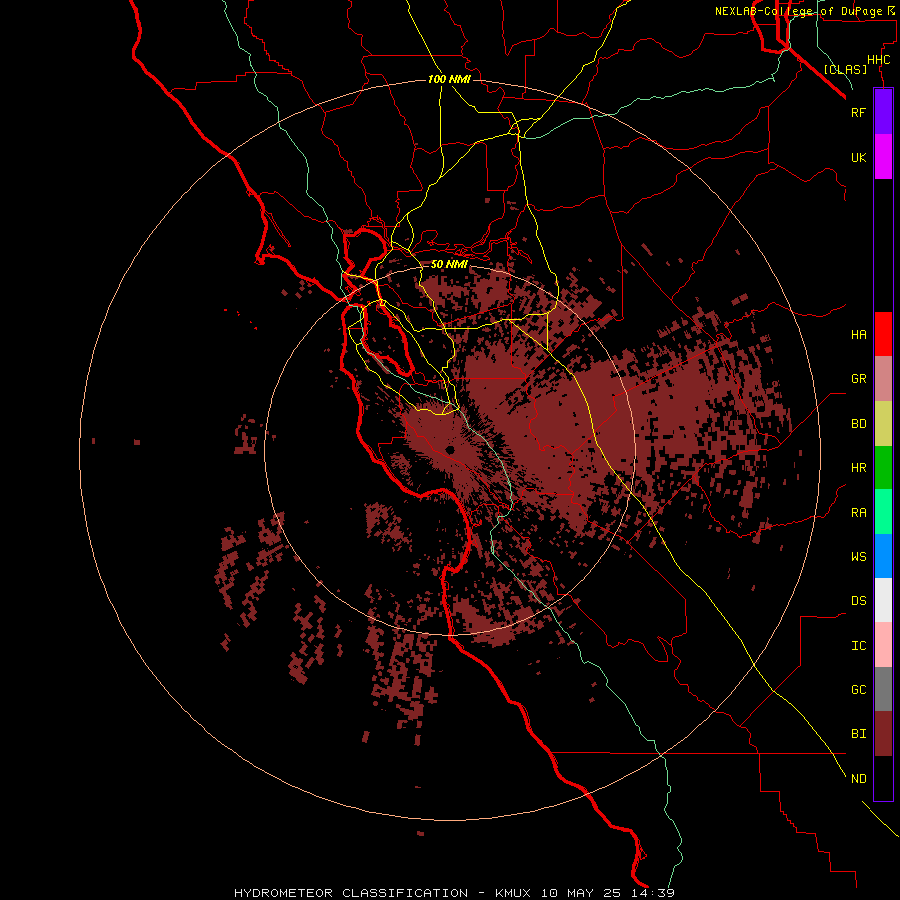This screenshot has height=900, width=900.
Task: Click the 'HYDROMETEOR CLASSIFICATION - KMUX' title text
Action: pyautogui.click(x=383, y=893)
